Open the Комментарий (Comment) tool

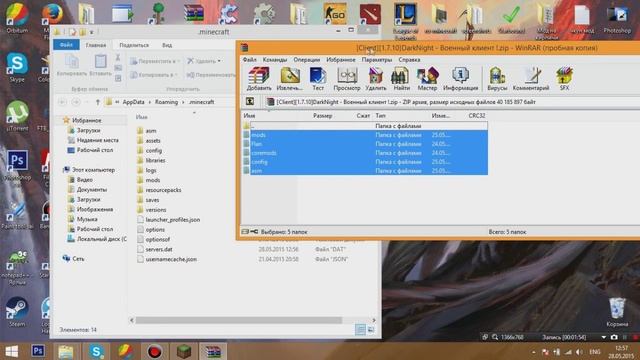tap(531, 79)
